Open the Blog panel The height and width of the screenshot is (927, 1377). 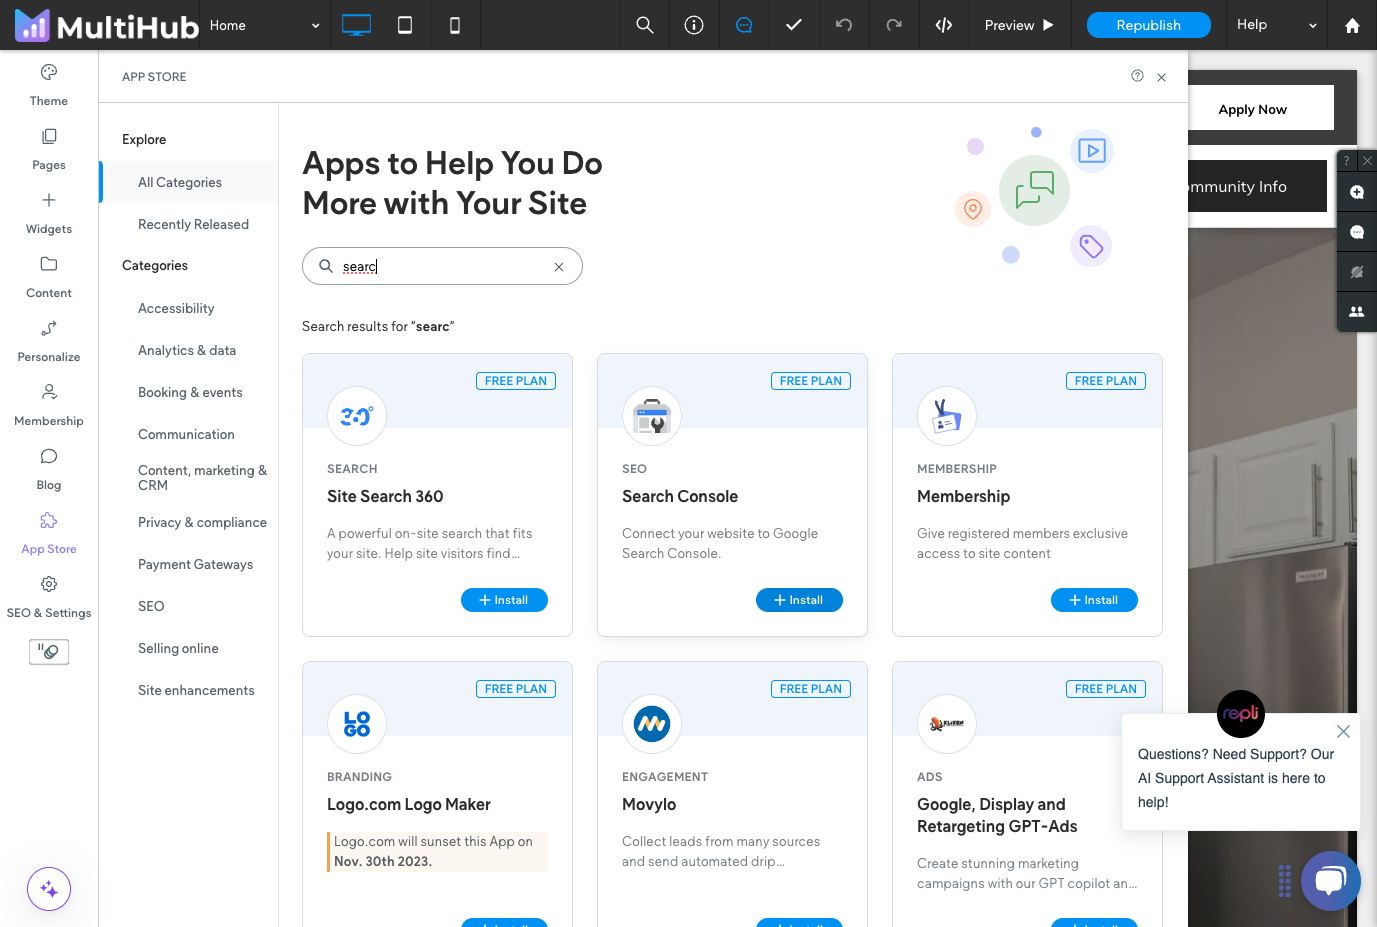49,470
